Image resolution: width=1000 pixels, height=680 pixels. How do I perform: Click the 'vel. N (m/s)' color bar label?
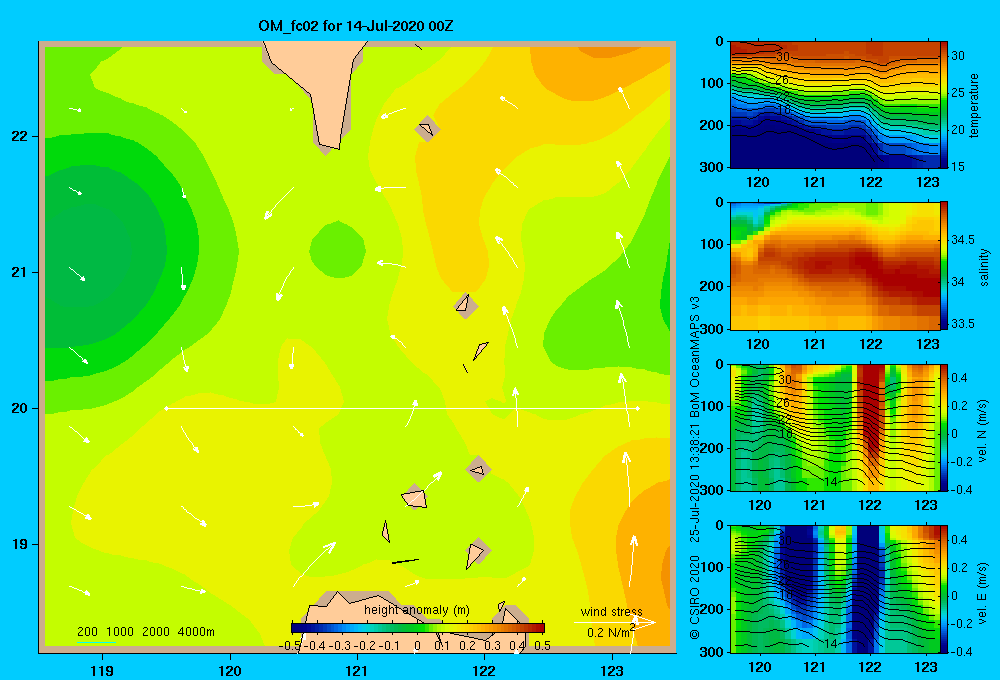982,431
